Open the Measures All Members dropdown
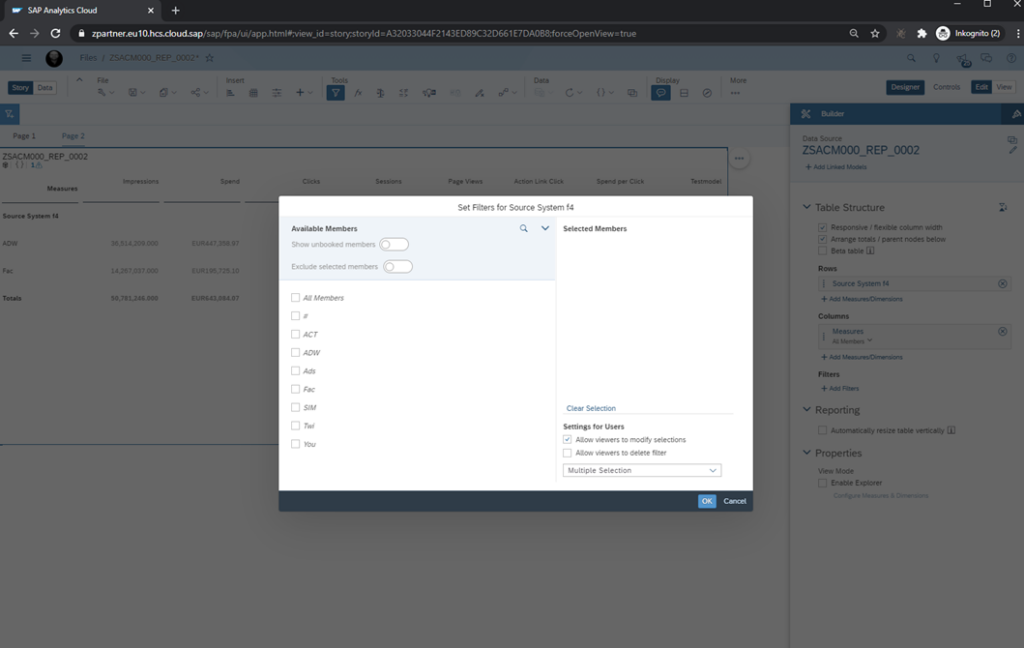 point(852,342)
